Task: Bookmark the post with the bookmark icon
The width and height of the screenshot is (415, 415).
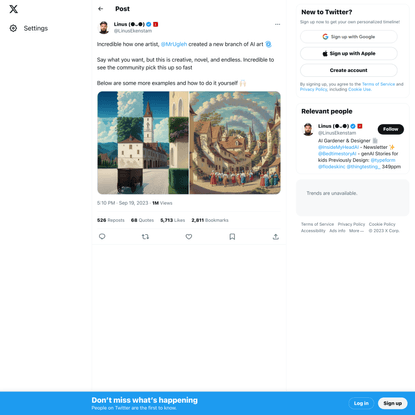Action: 232,236
